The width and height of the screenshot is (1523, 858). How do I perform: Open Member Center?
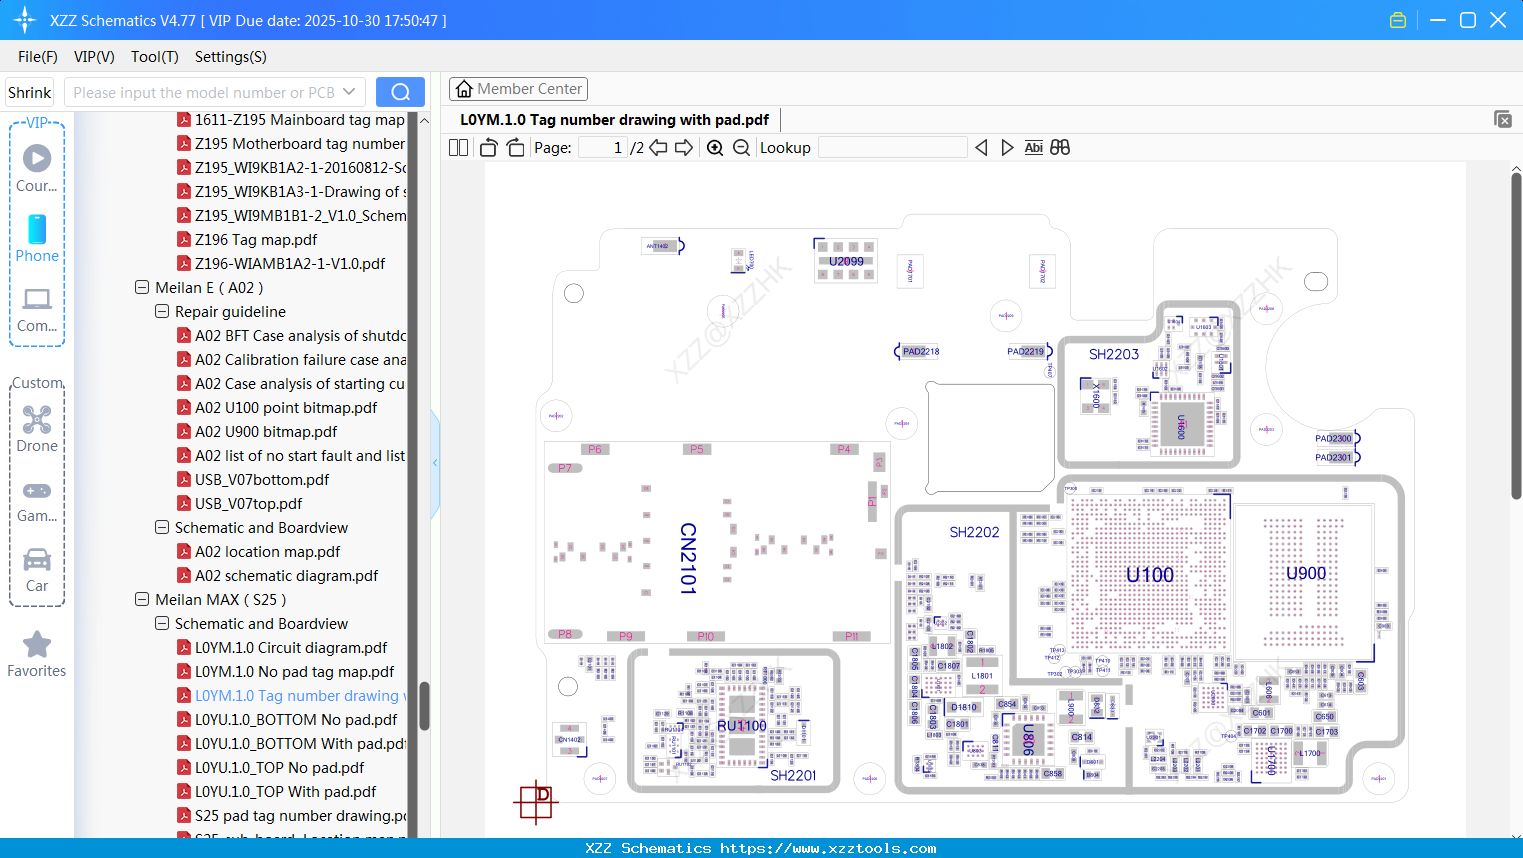518,88
